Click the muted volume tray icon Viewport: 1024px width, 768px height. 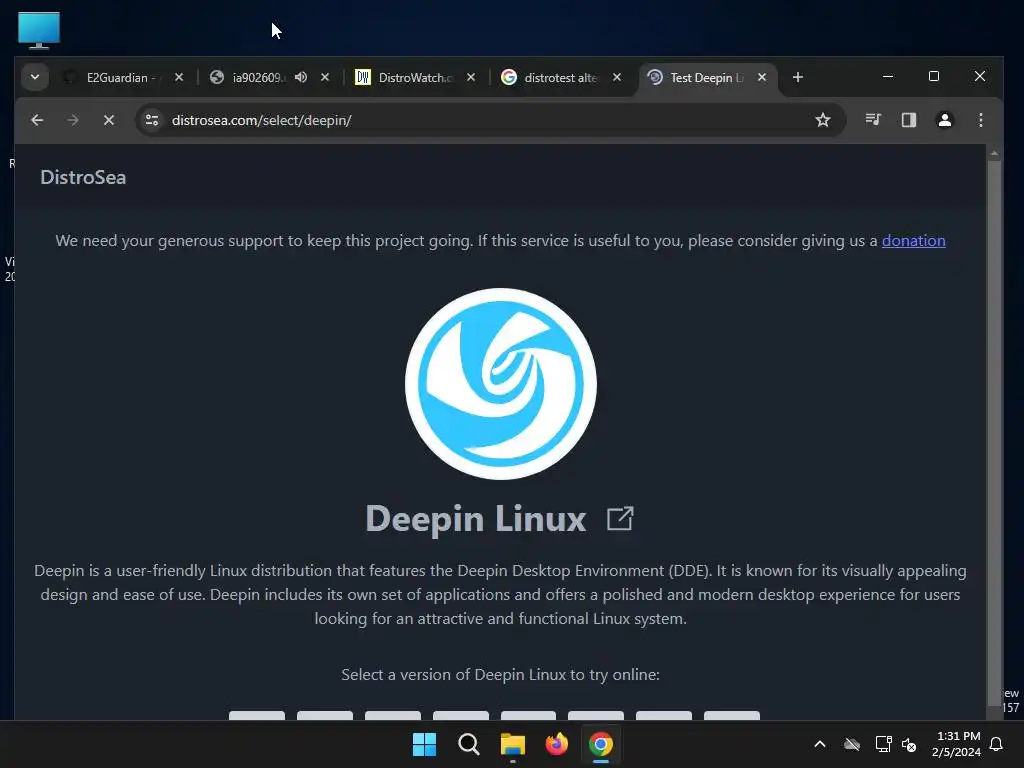click(x=909, y=744)
